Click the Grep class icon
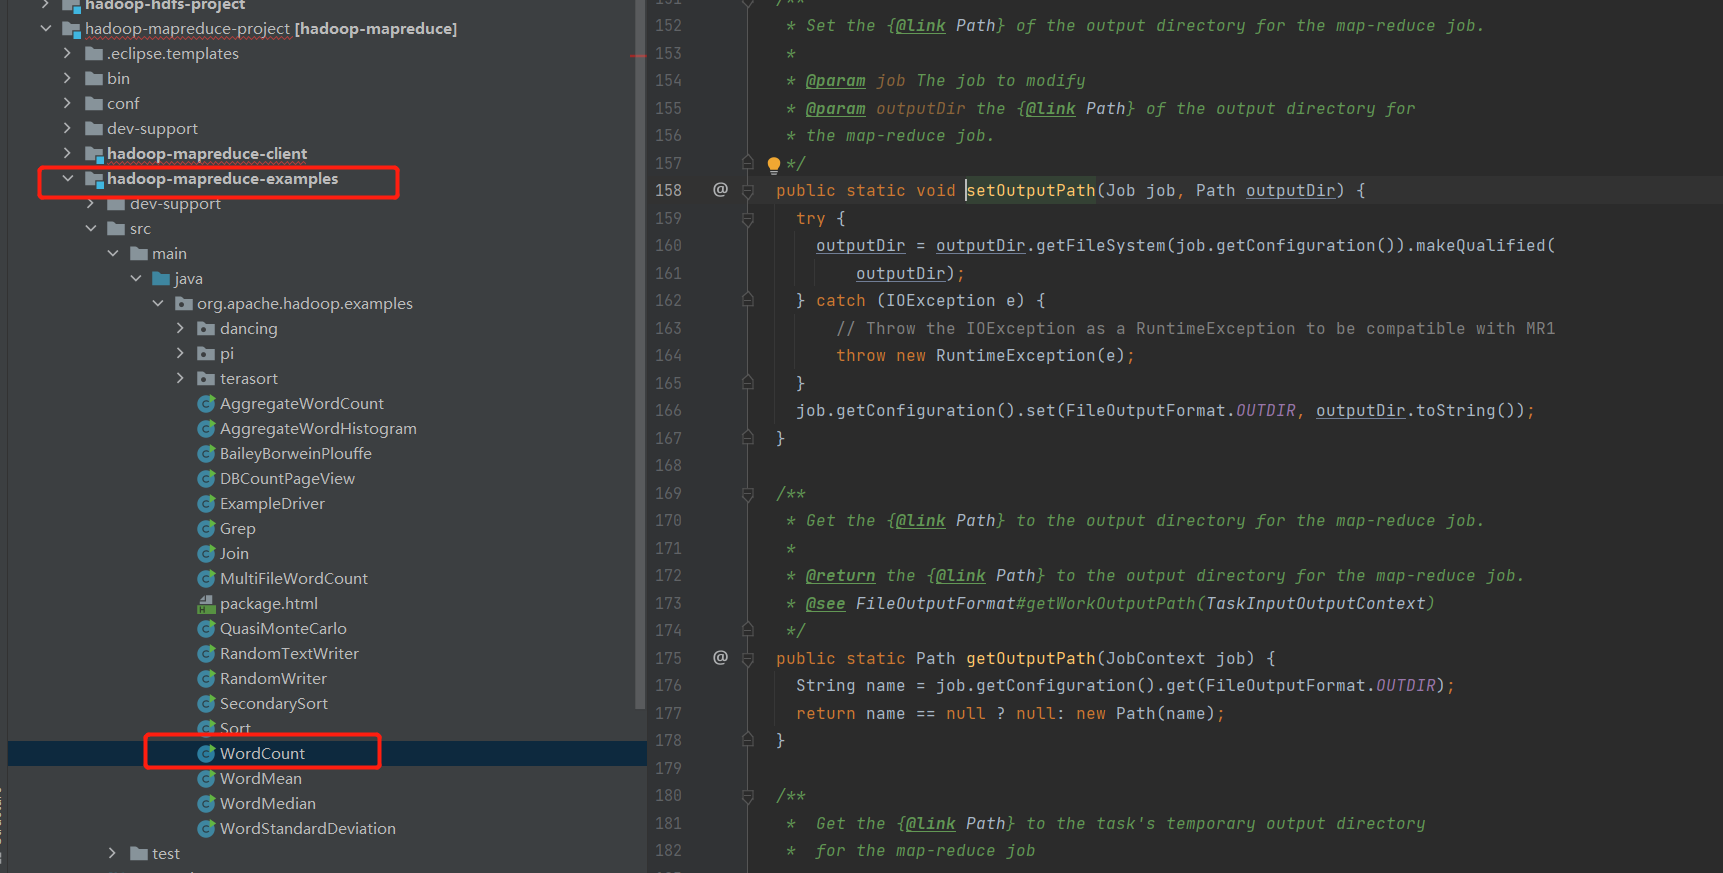Screen dimensions: 1723x873 click(x=206, y=529)
